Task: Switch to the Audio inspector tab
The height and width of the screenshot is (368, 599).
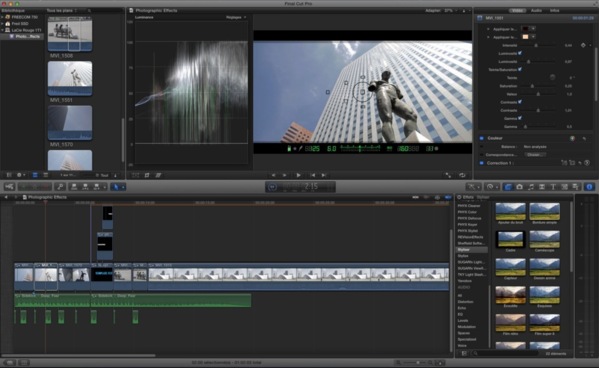Action: tap(536, 10)
